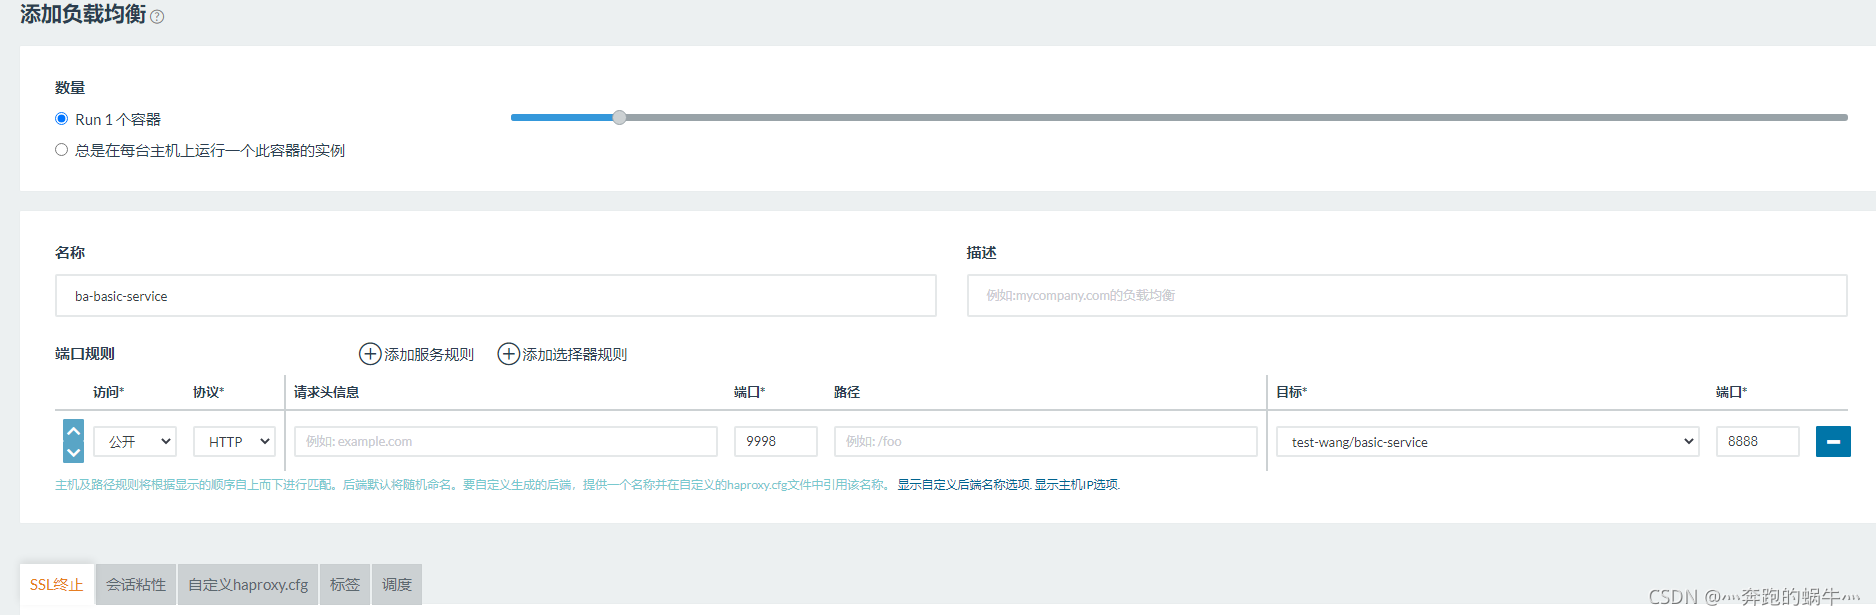Image resolution: width=1876 pixels, height=615 pixels.
Task: Click the 路径 field with /foo placeholder
Action: (x=1046, y=441)
